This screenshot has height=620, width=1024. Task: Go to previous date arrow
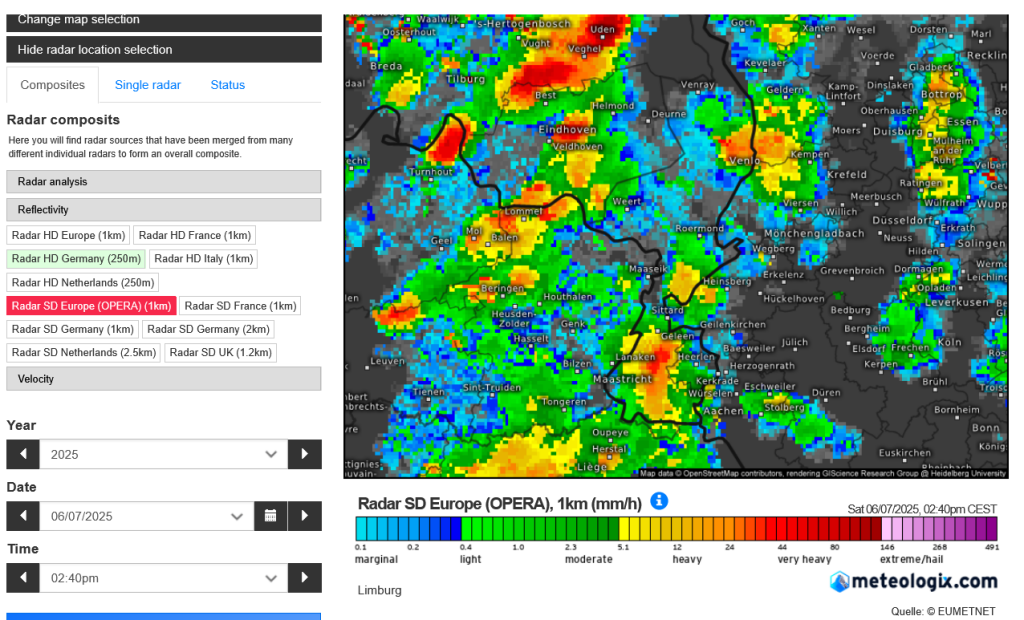[22, 516]
